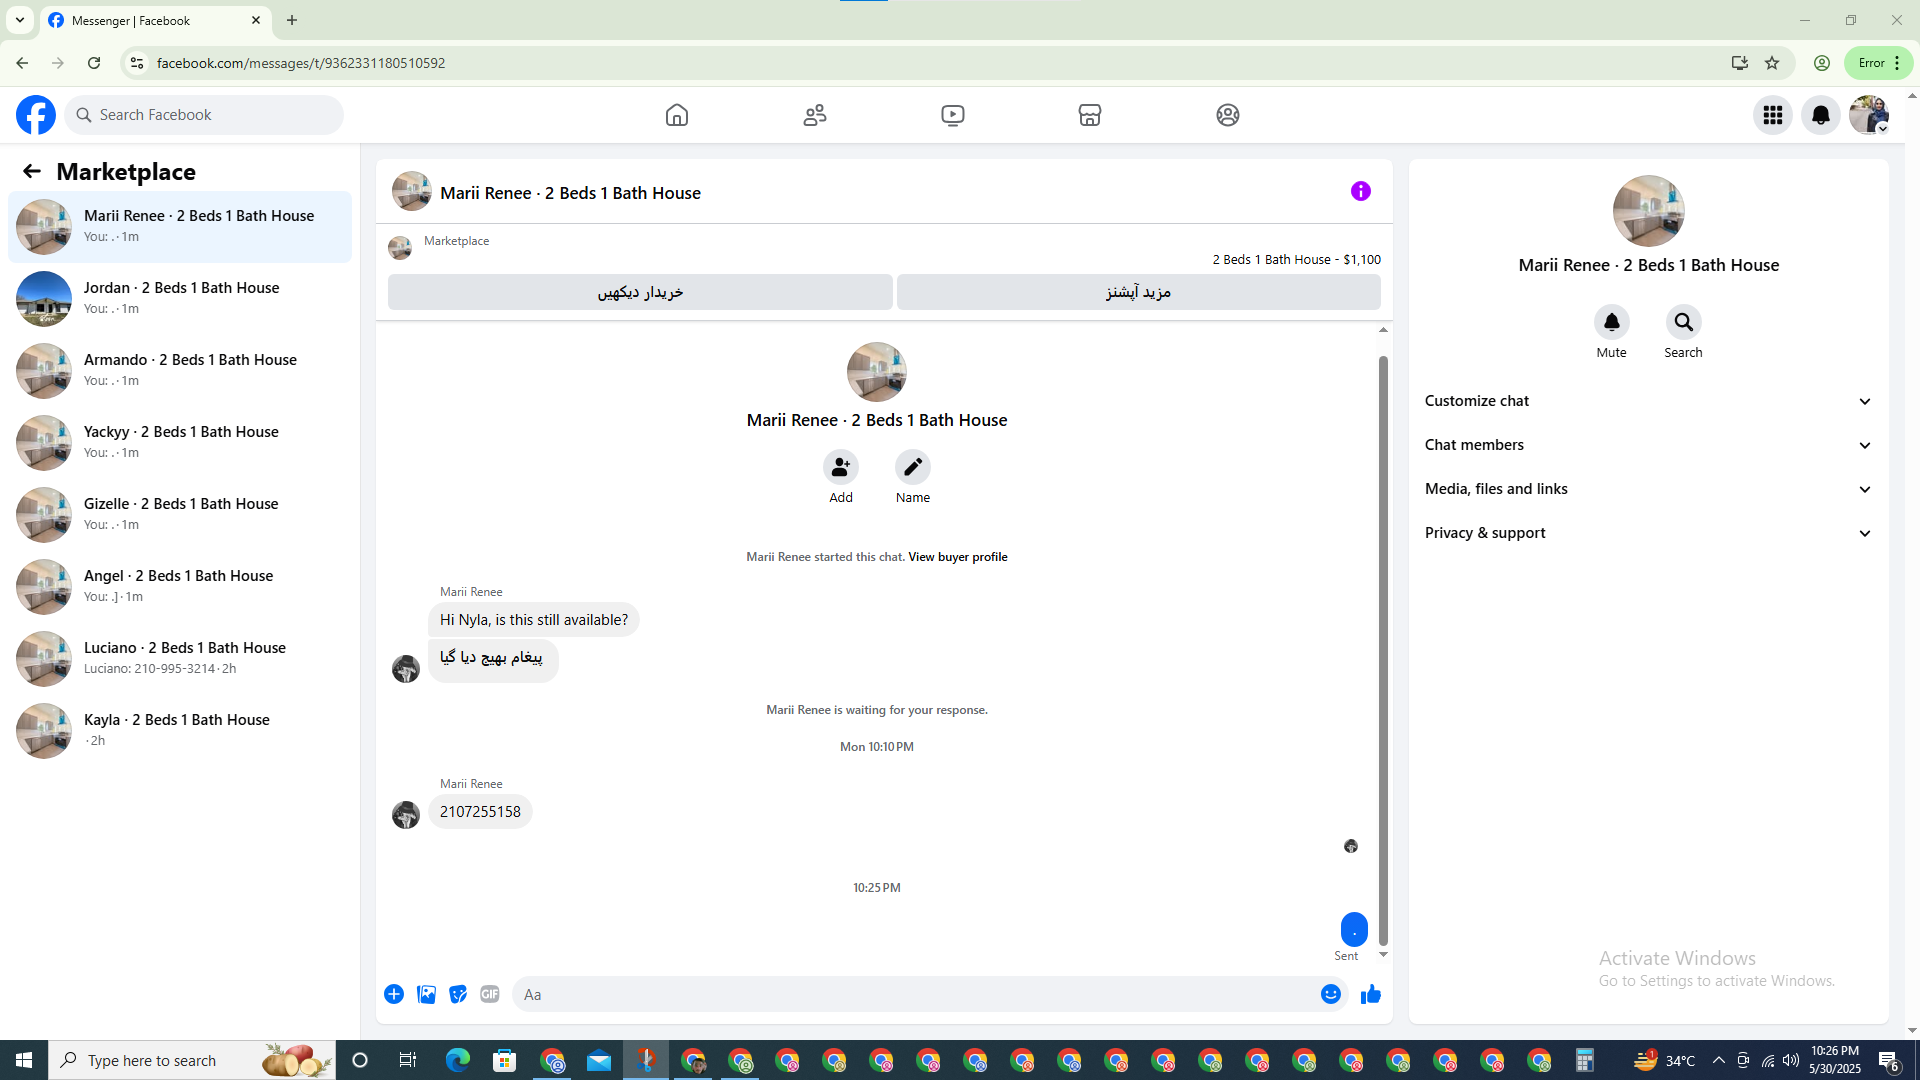This screenshot has height=1080, width=1920.
Task: Open the Luciano conversation
Action: point(180,659)
